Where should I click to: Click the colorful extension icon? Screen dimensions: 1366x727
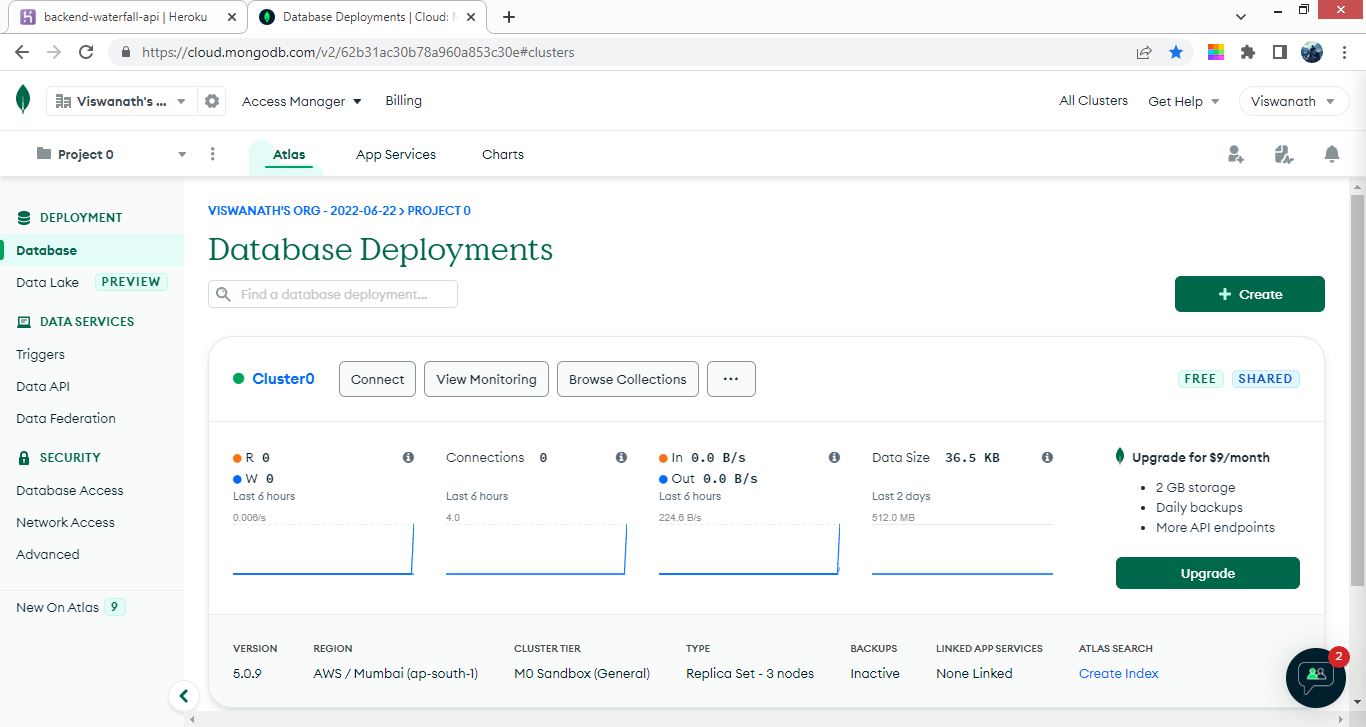pyautogui.click(x=1216, y=52)
